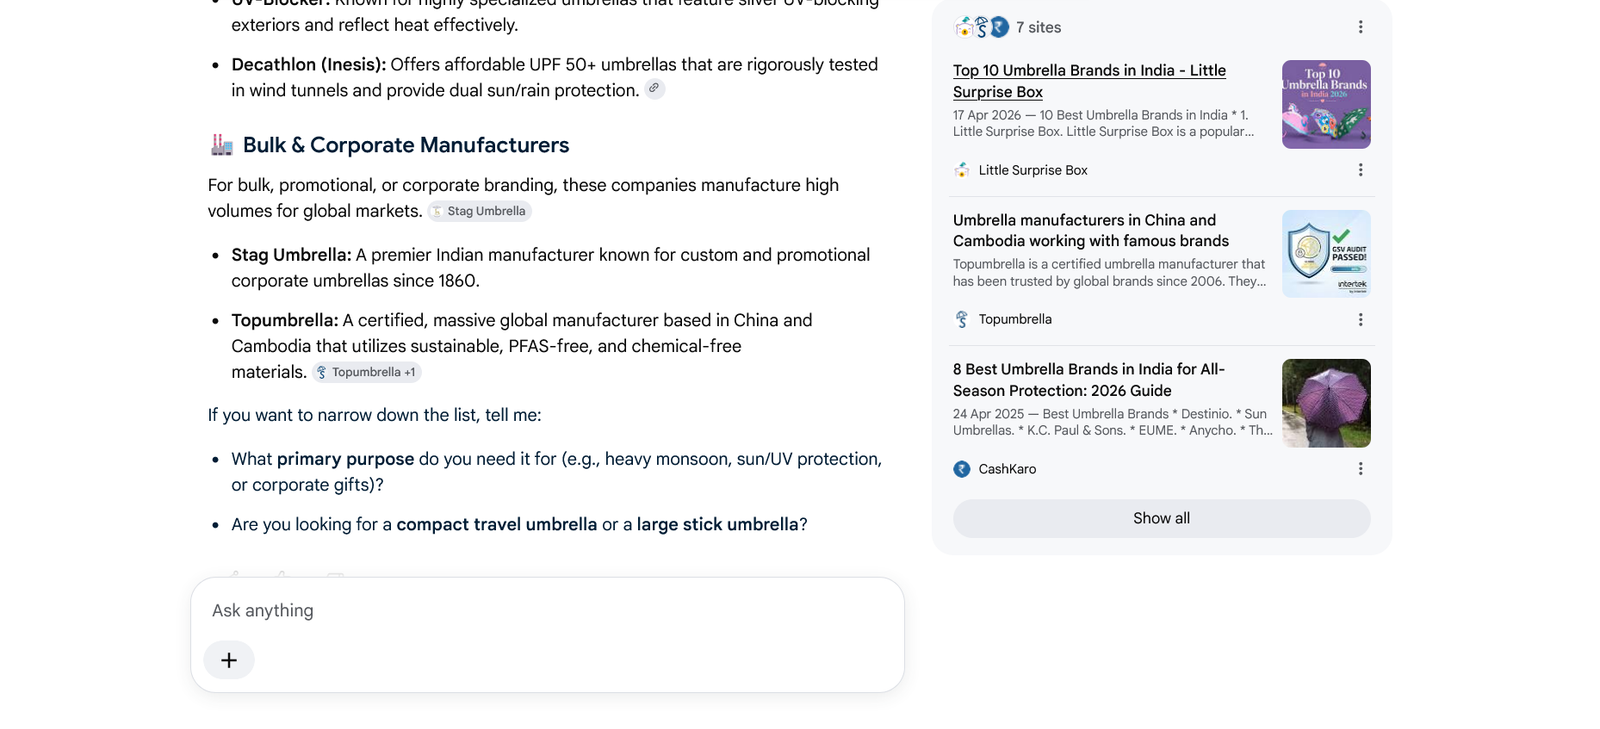Screen dimensions: 1600x729
Task: Click the GSV Audit Passed thumbnail
Action: 1326,253
